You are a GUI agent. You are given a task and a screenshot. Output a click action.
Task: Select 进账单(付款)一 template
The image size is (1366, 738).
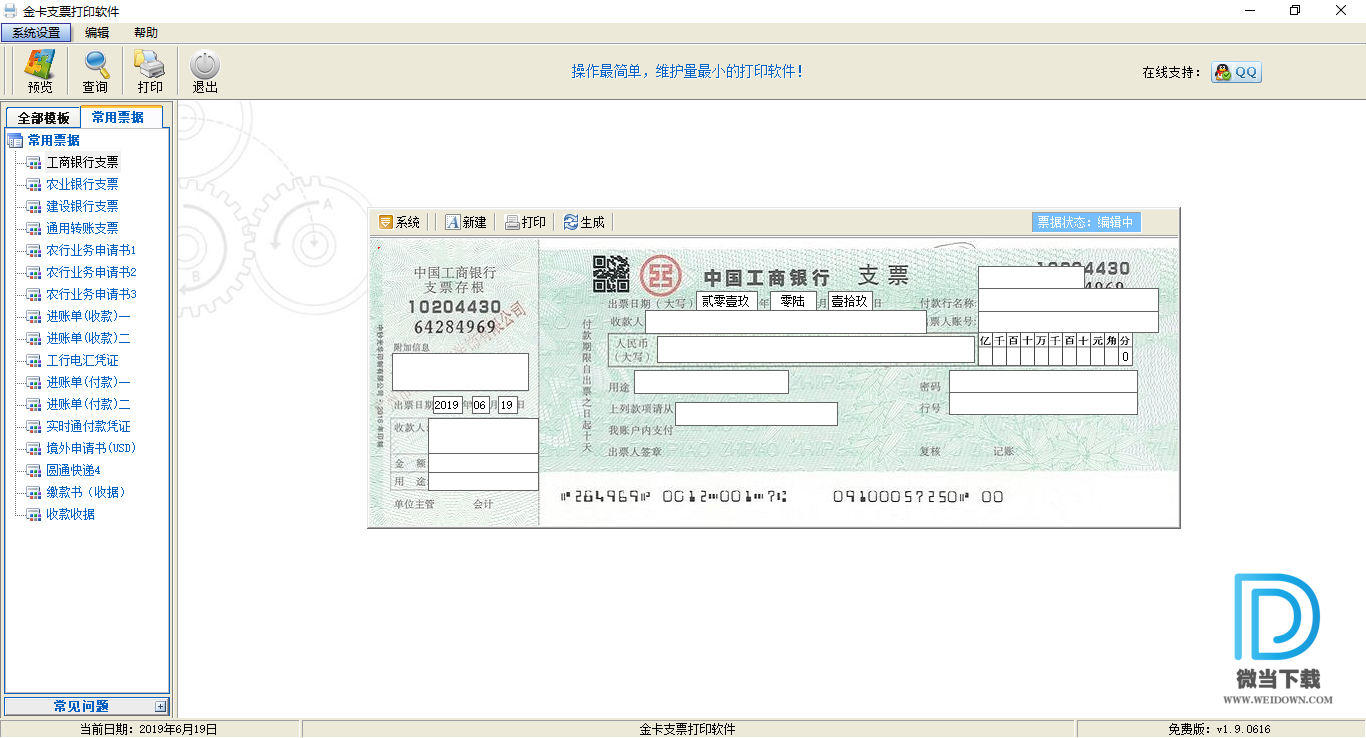tap(88, 382)
